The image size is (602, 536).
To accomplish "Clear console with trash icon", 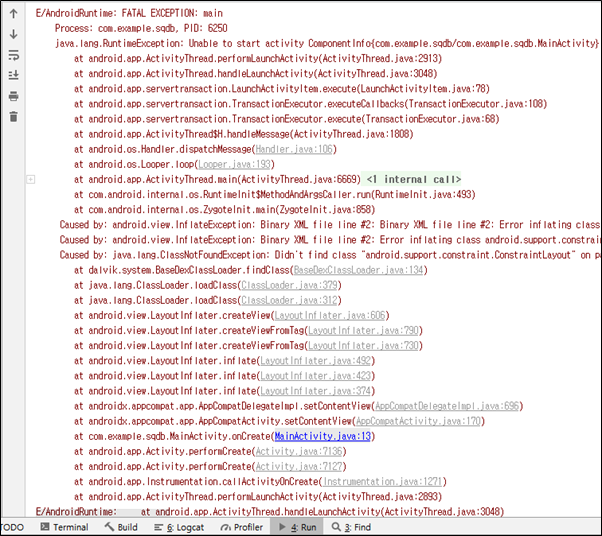I will tap(13, 116).
